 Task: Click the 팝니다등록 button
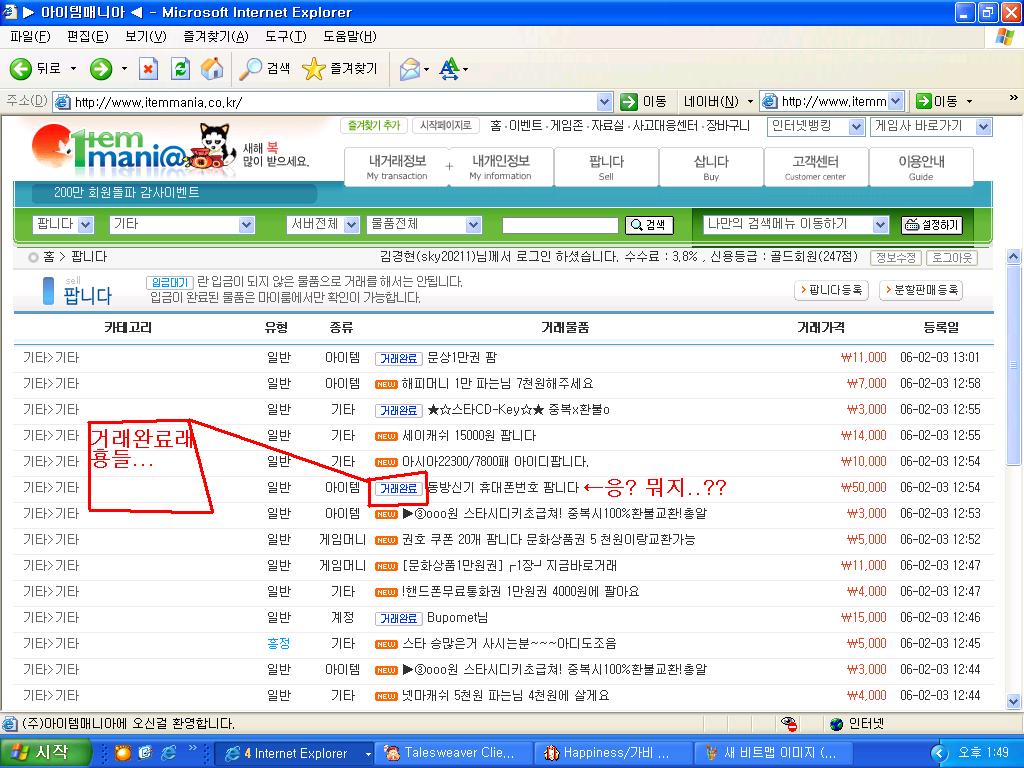(831, 290)
